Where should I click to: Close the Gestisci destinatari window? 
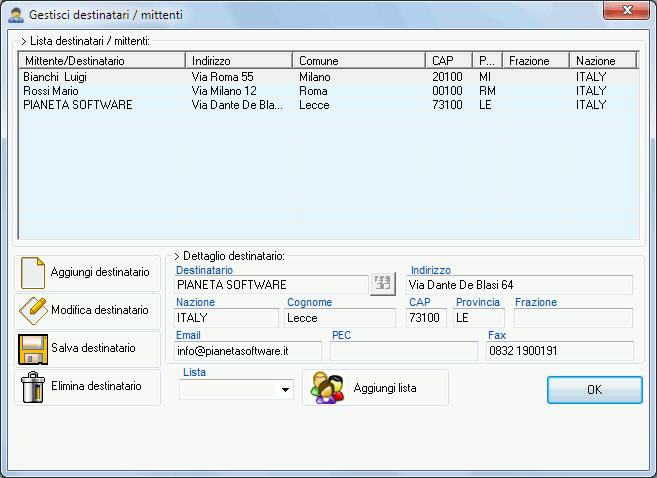[x=626, y=10]
